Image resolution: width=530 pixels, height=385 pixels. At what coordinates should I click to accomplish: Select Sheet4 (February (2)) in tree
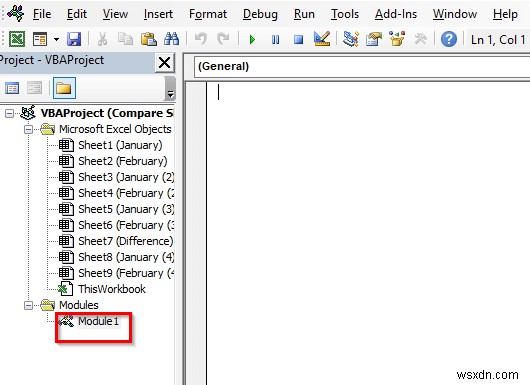[126, 193]
